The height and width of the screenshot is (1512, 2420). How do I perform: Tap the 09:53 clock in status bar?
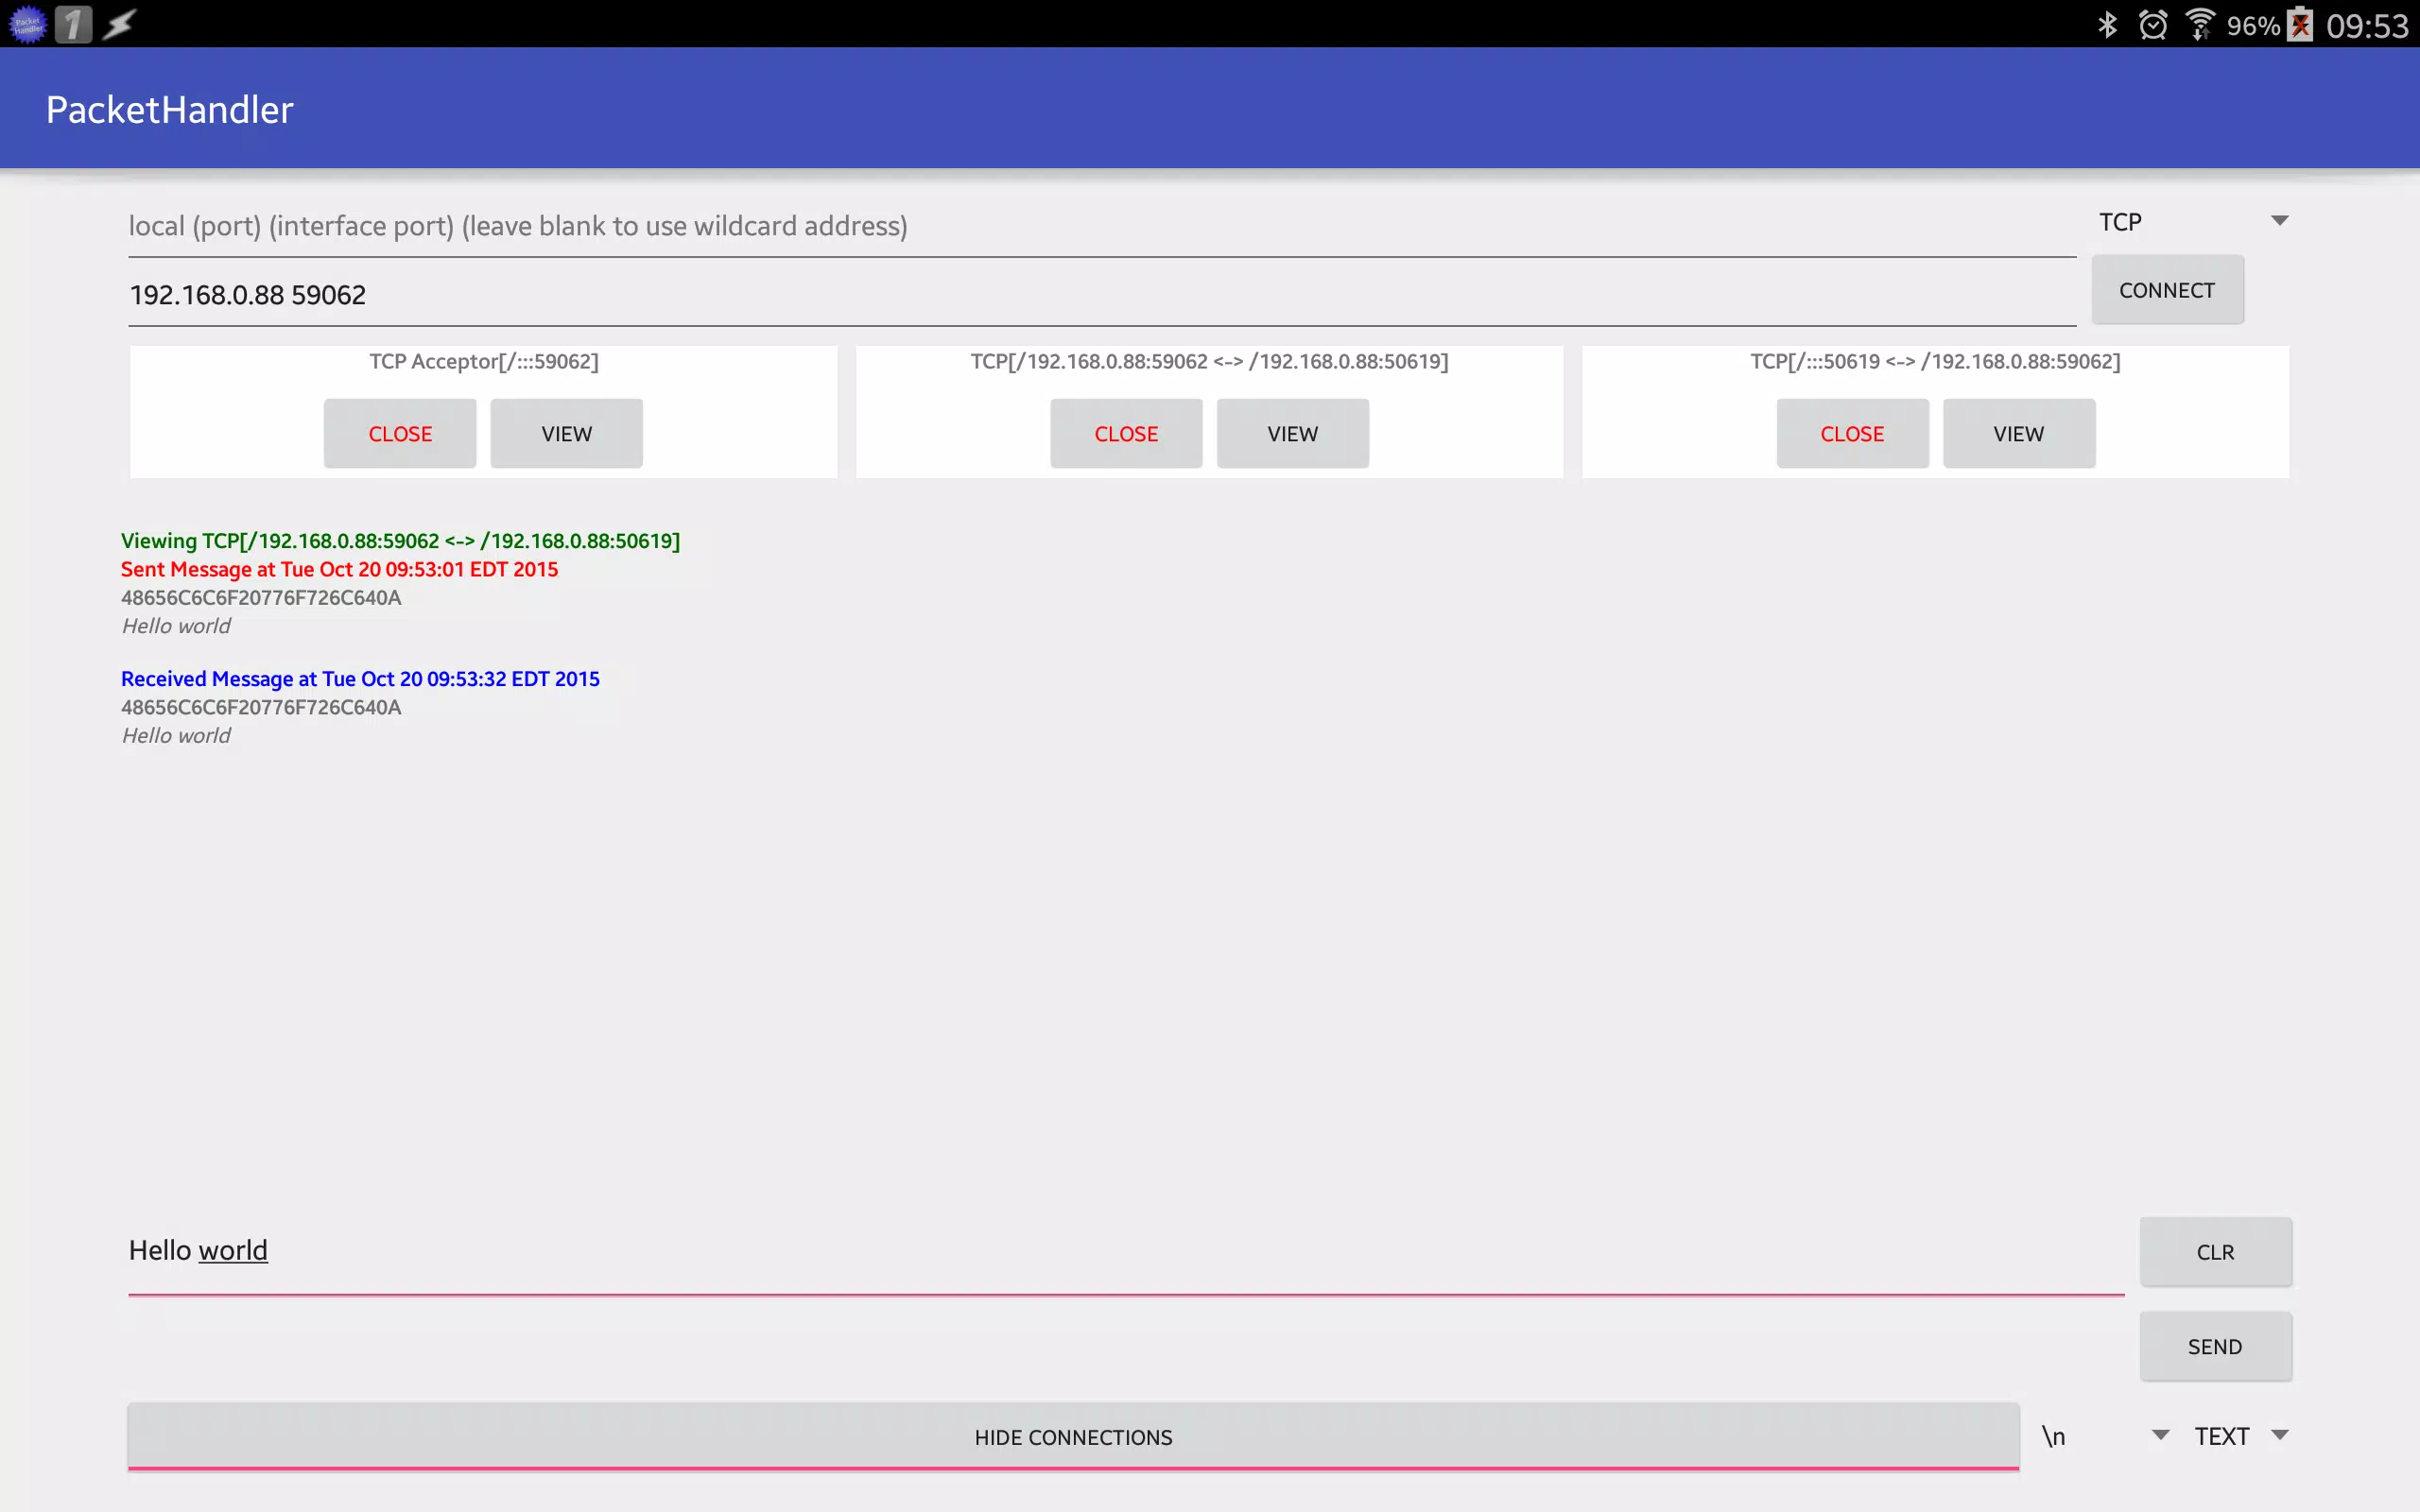2367,26
